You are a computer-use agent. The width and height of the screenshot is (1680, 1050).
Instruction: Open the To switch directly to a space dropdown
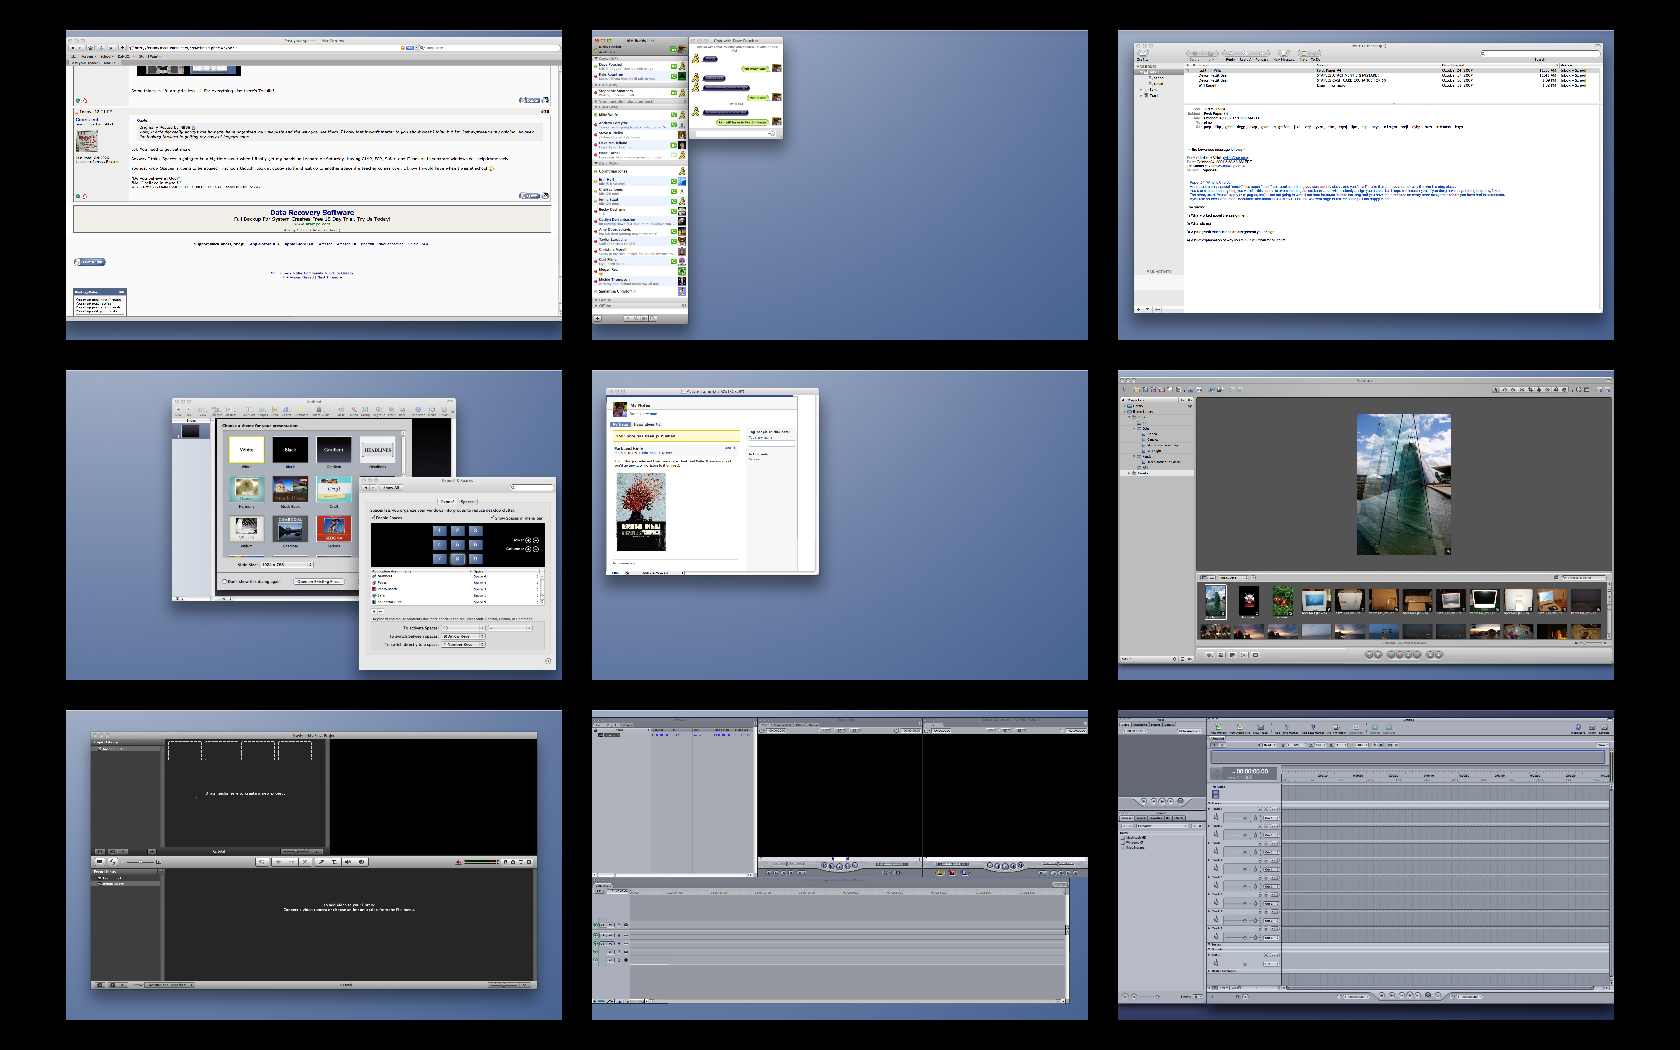click(463, 645)
